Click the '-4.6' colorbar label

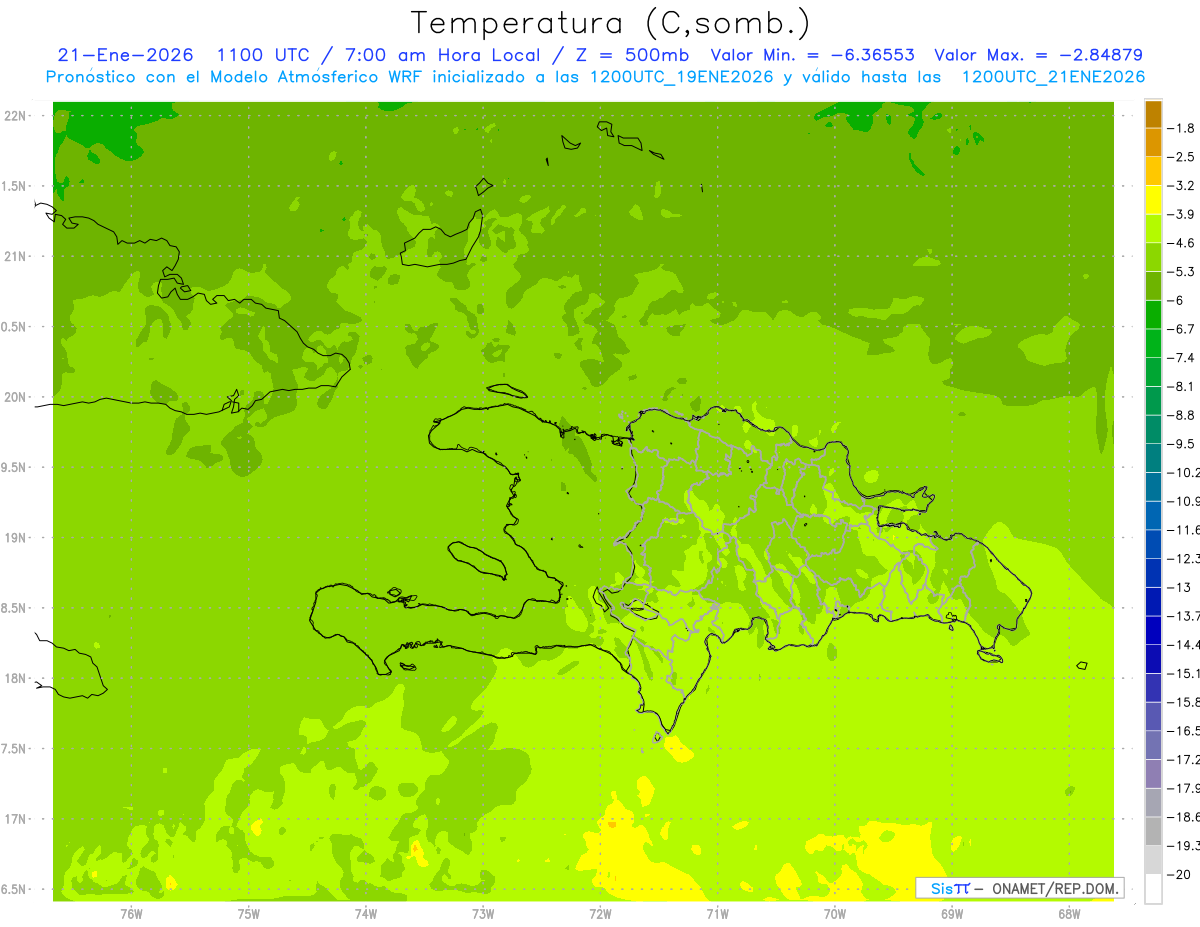pos(1181,243)
